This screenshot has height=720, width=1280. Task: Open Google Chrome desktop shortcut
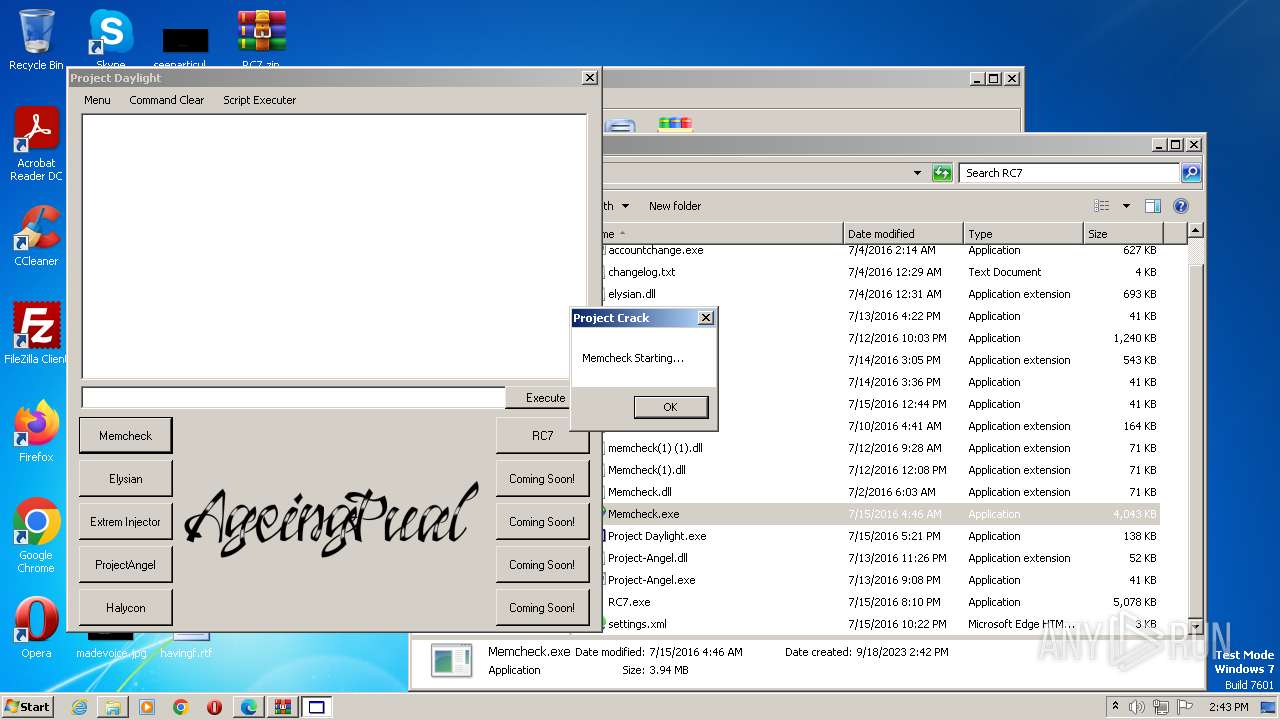36,535
